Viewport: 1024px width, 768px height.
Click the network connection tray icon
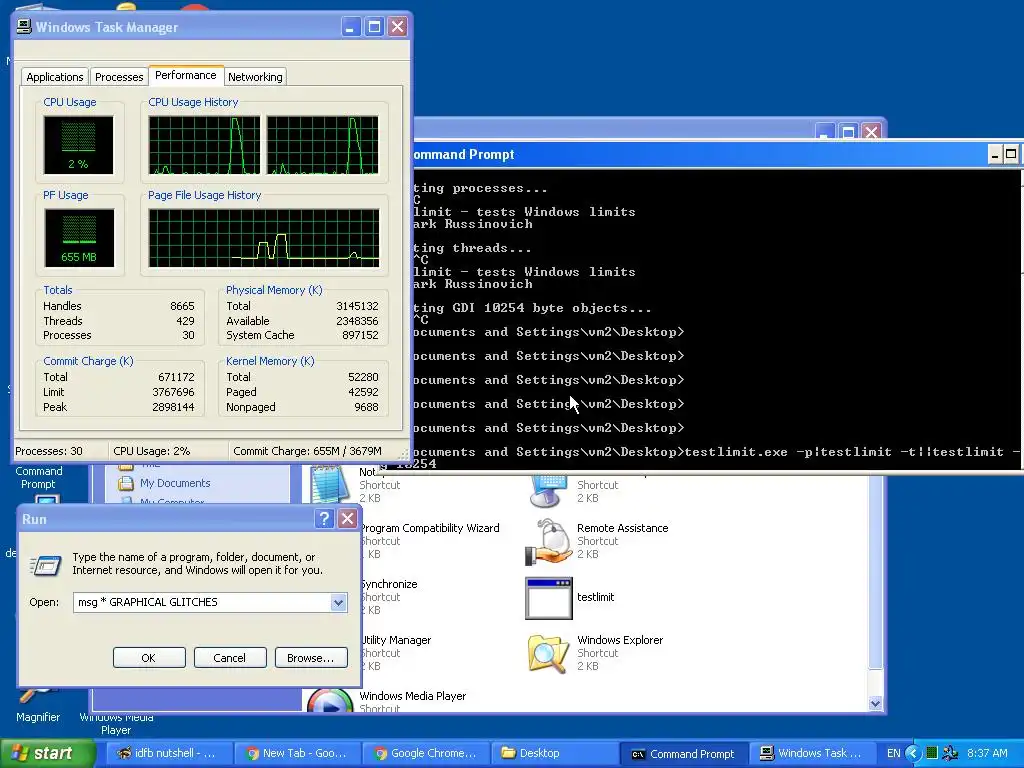click(950, 754)
